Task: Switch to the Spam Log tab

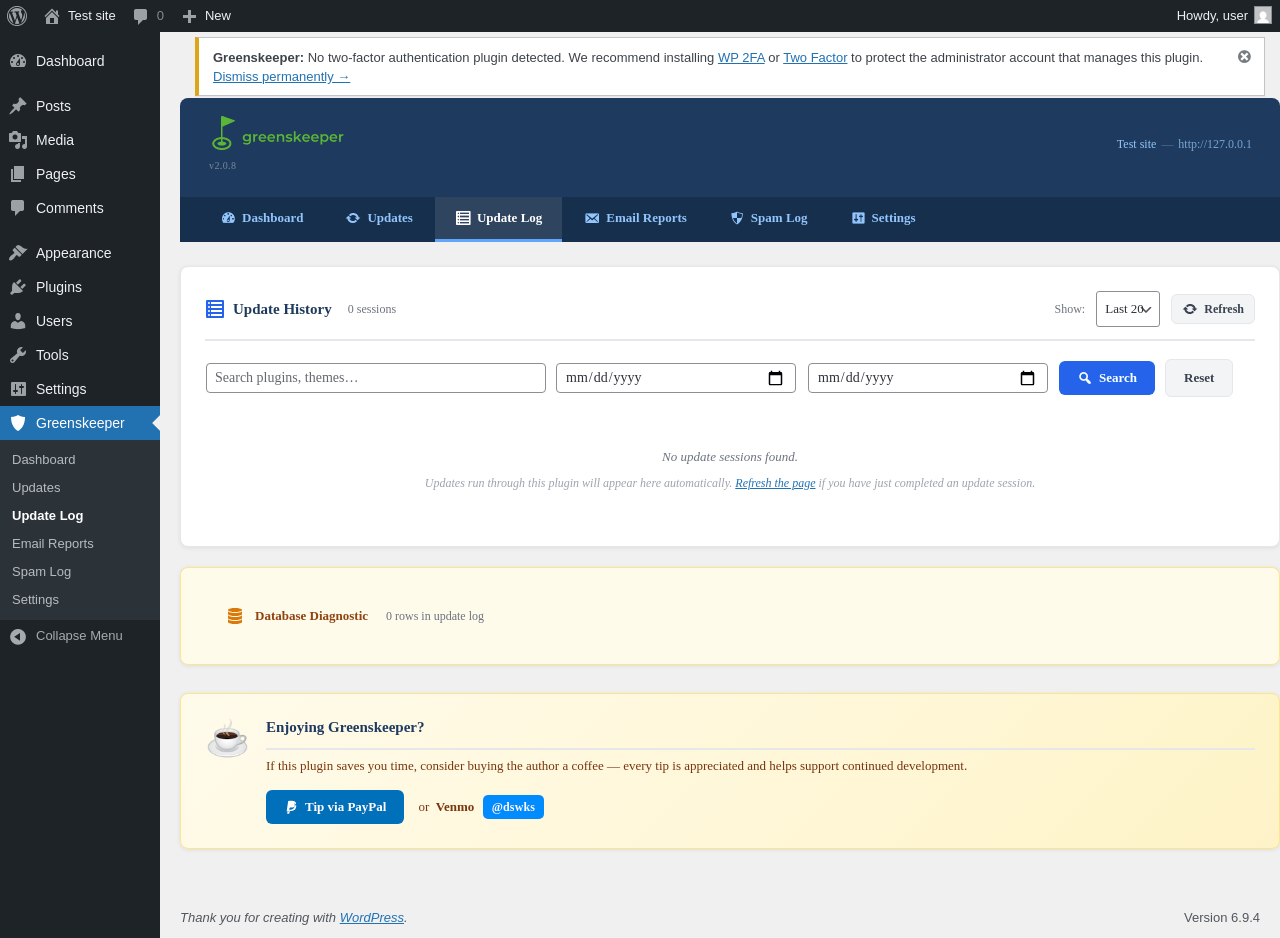Action: [x=769, y=218]
